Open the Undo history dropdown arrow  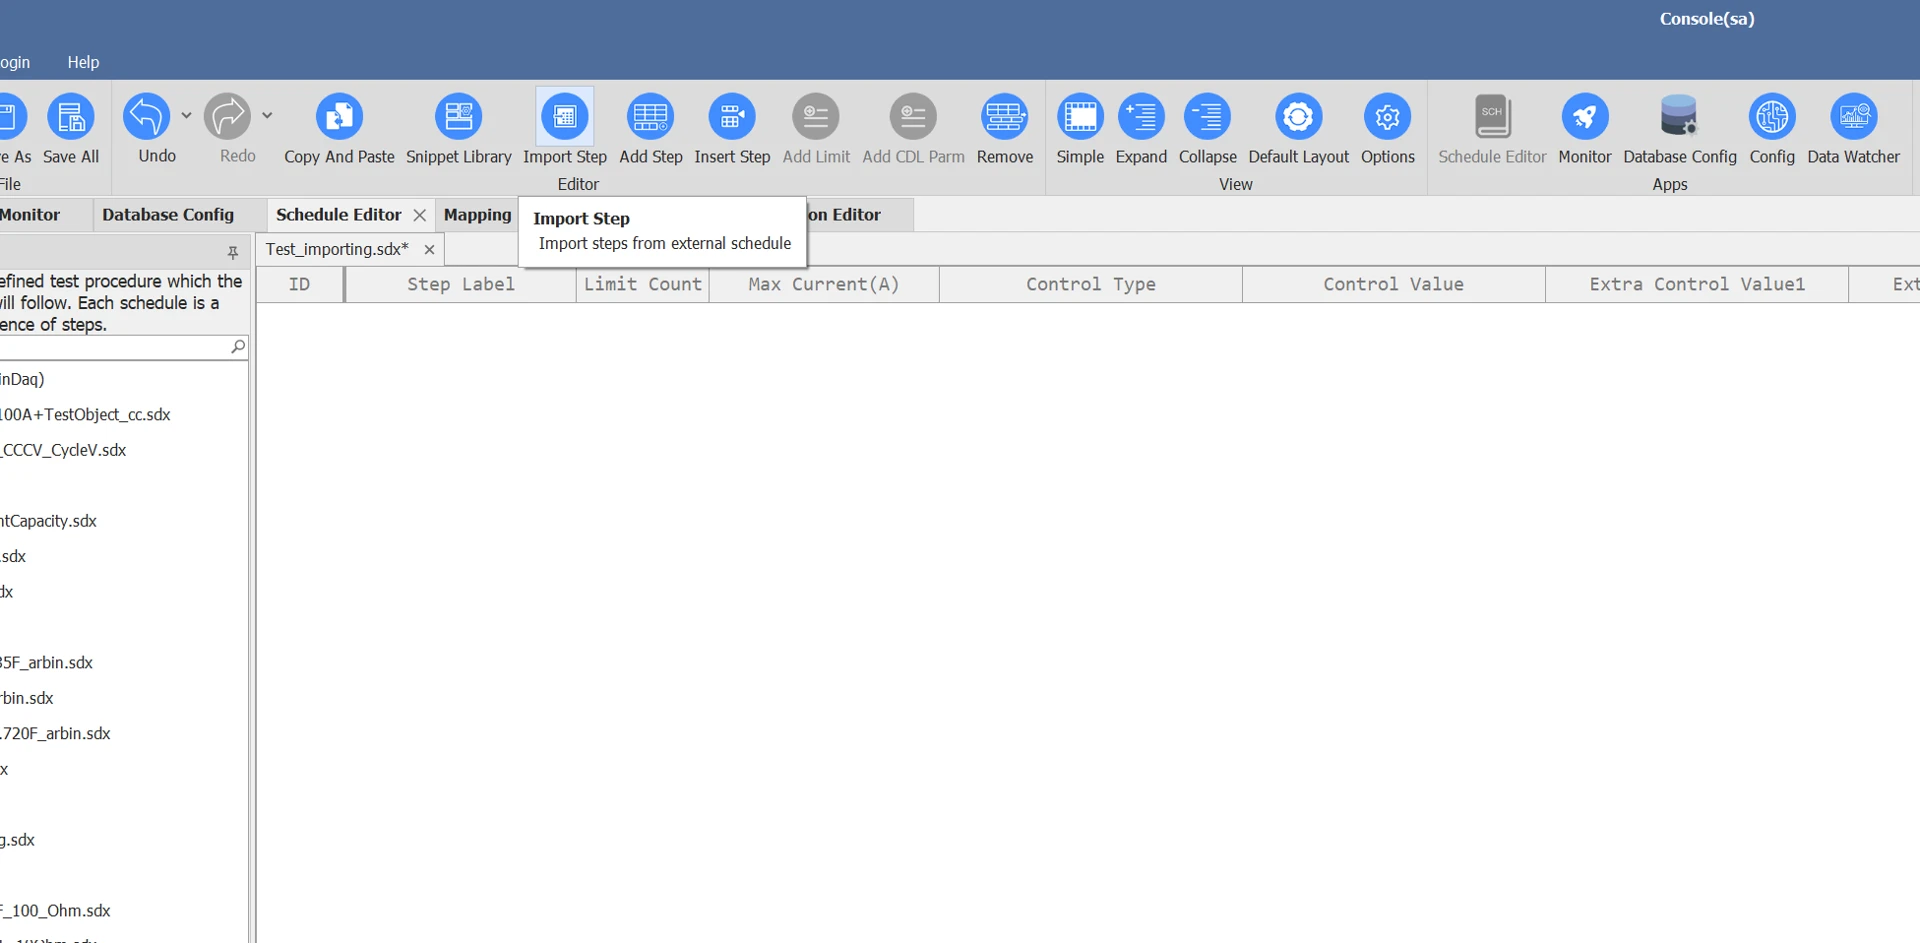186,116
